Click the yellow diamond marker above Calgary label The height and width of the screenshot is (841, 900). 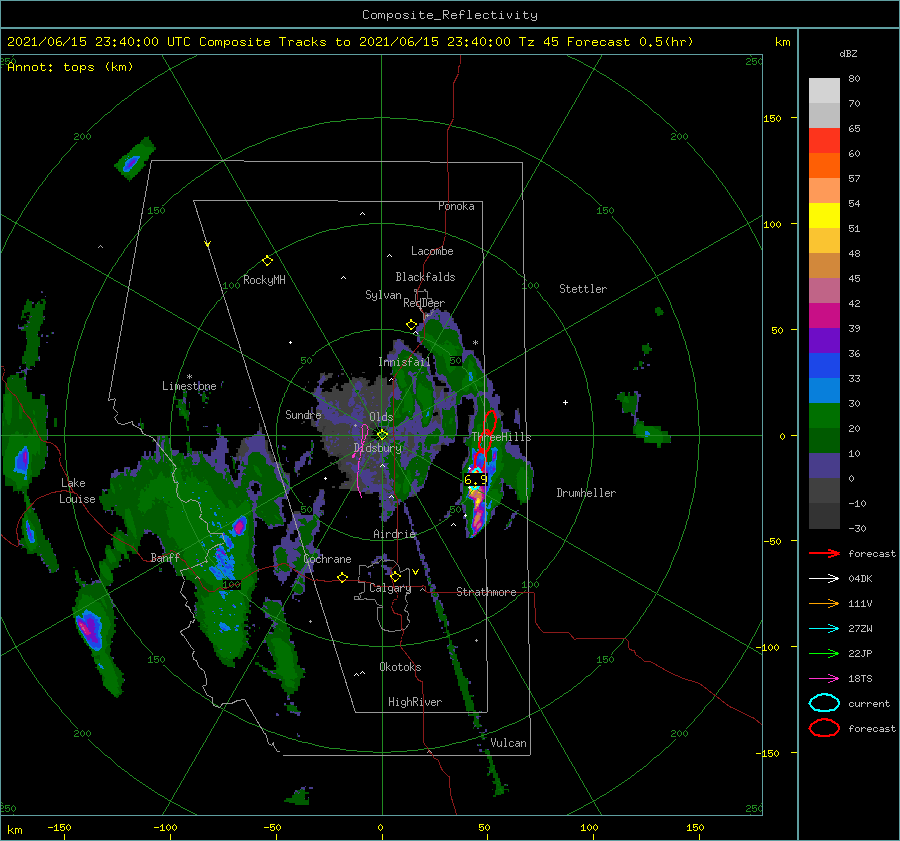tap(395, 576)
